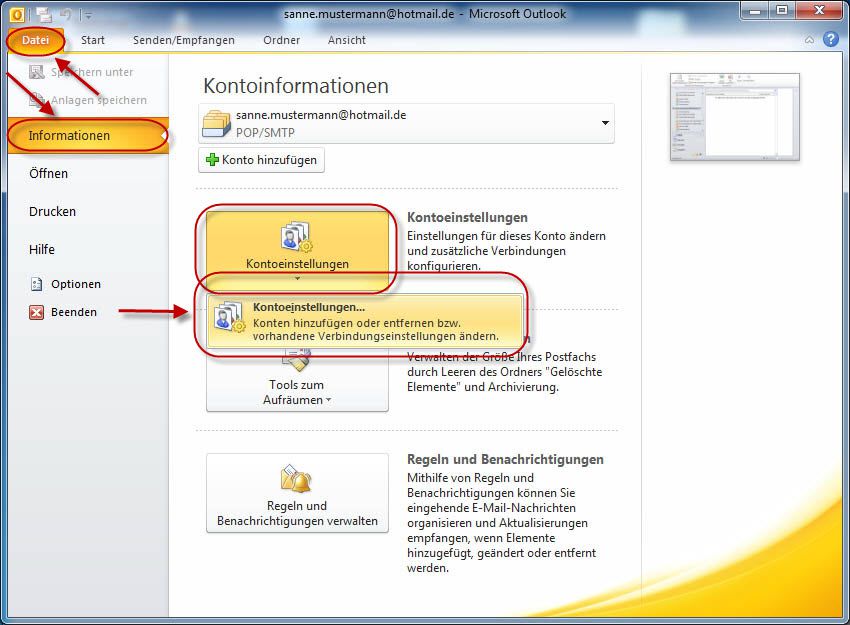The height and width of the screenshot is (625, 850).
Task: Collapse the ribbon with the chevron toggle
Action: (809, 40)
